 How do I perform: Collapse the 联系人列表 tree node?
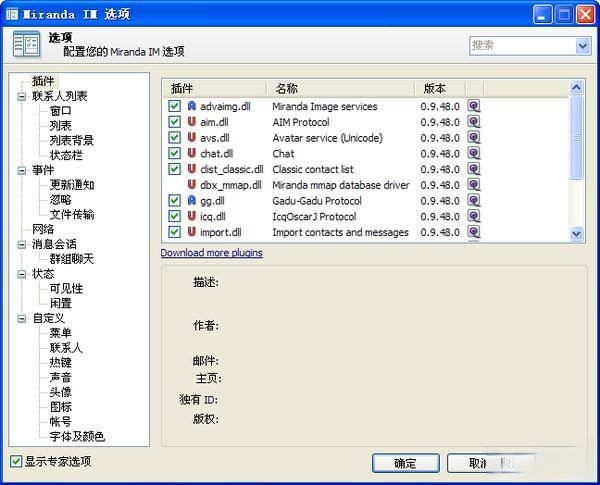pyautogui.click(x=22, y=96)
